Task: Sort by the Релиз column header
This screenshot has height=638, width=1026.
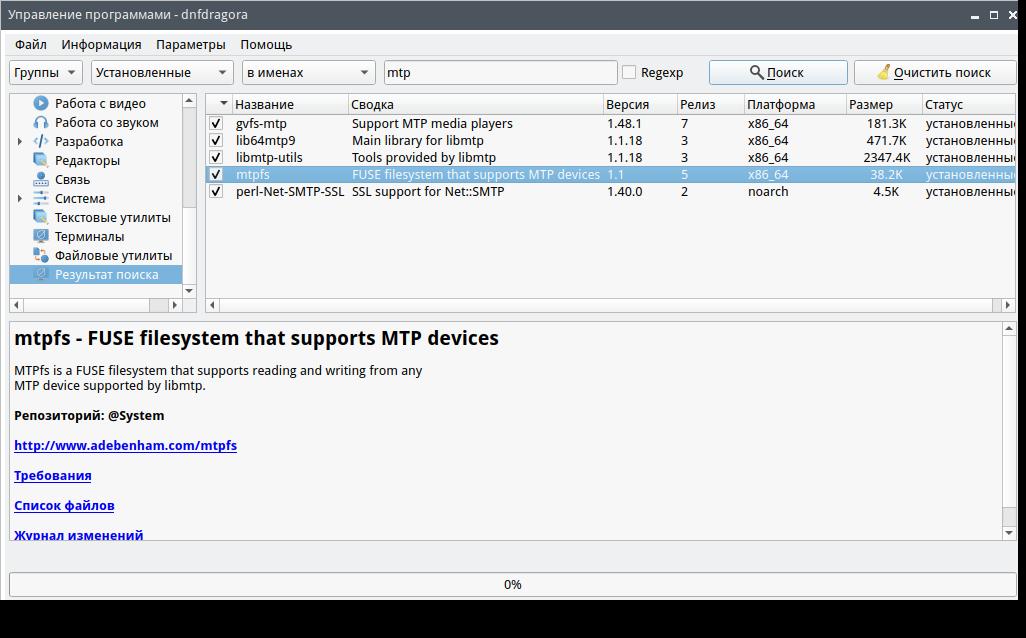Action: click(x=710, y=104)
